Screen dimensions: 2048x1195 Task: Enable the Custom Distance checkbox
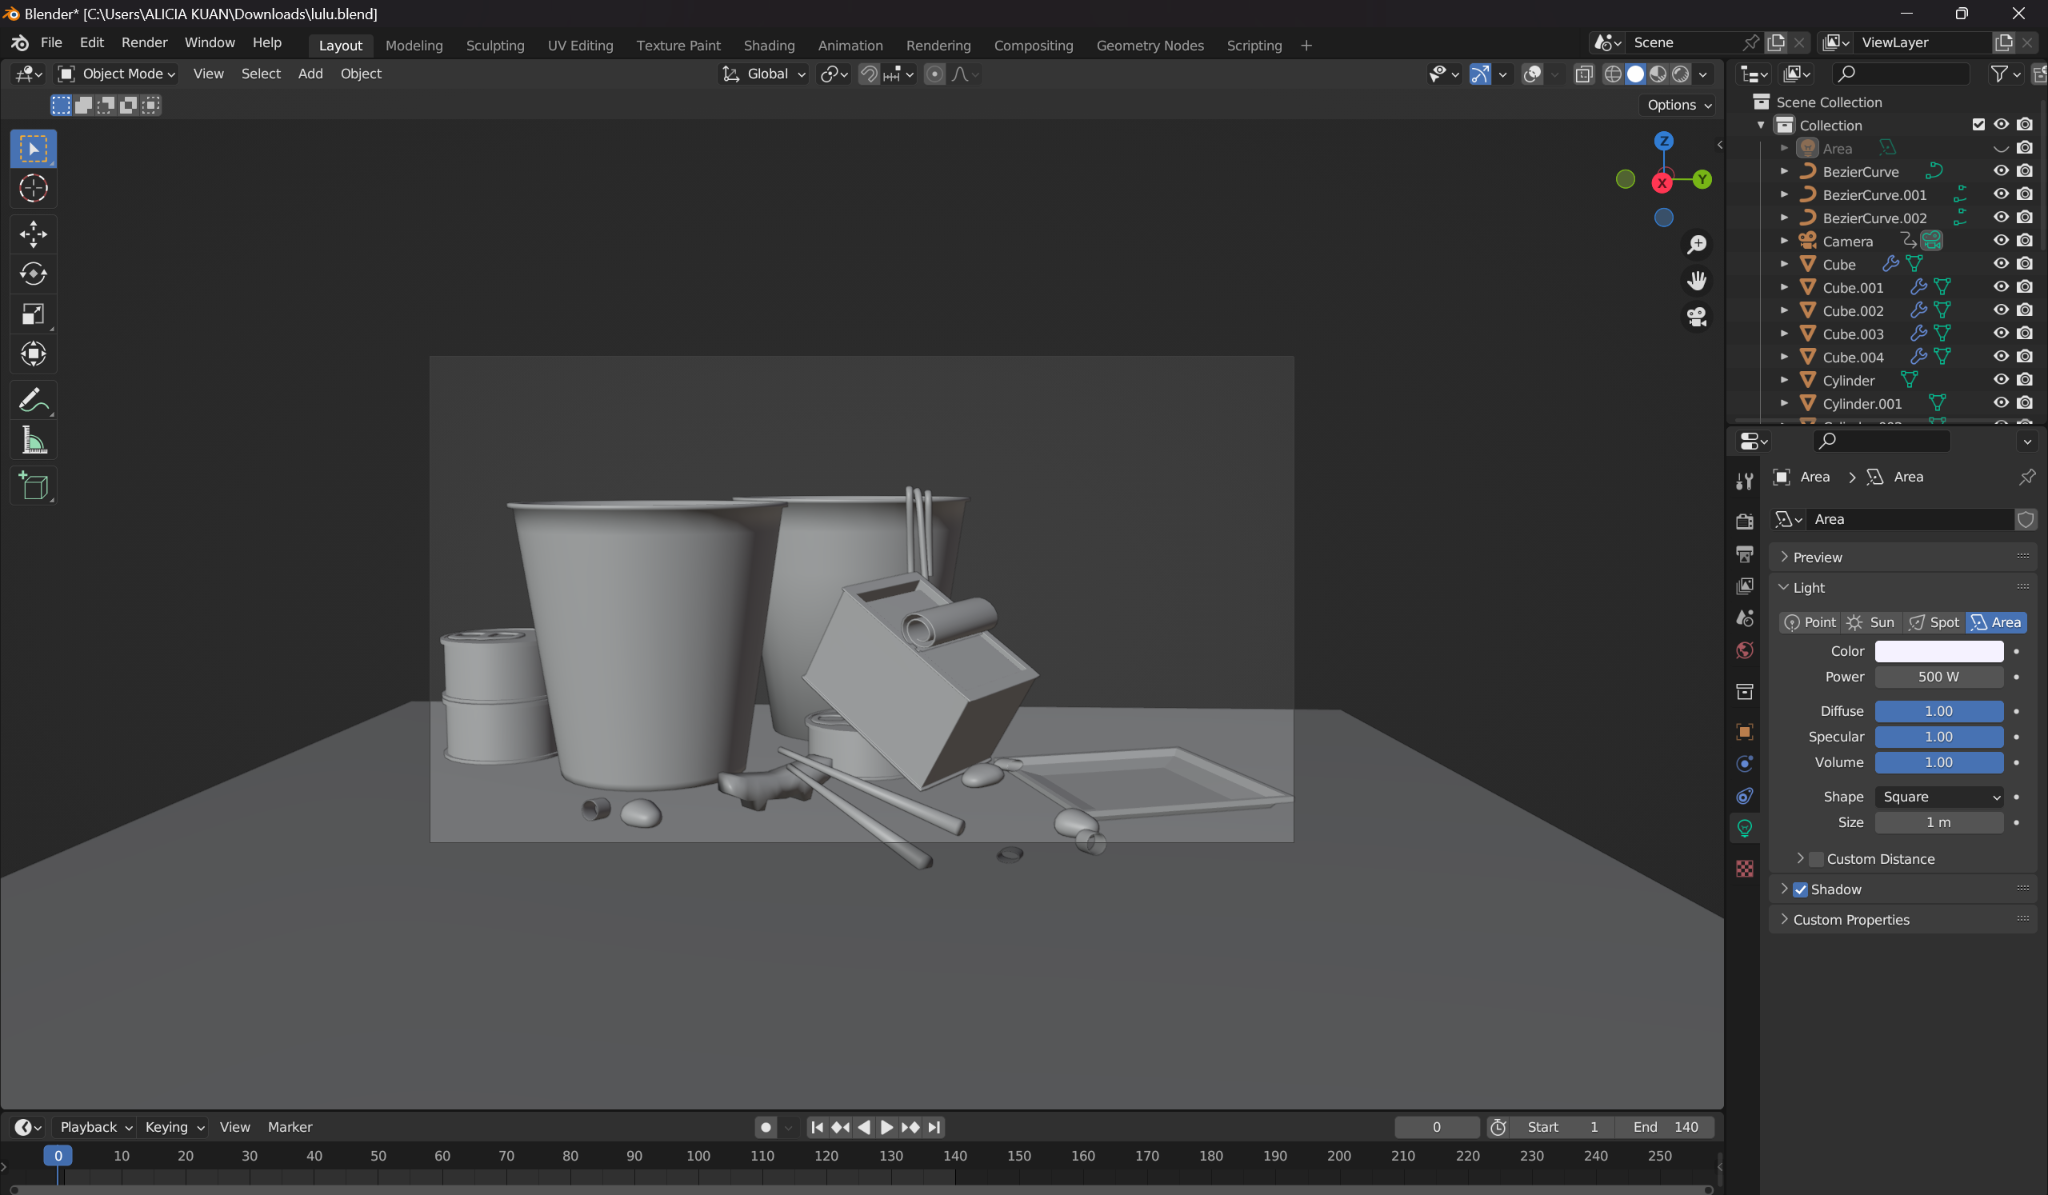tap(1816, 859)
